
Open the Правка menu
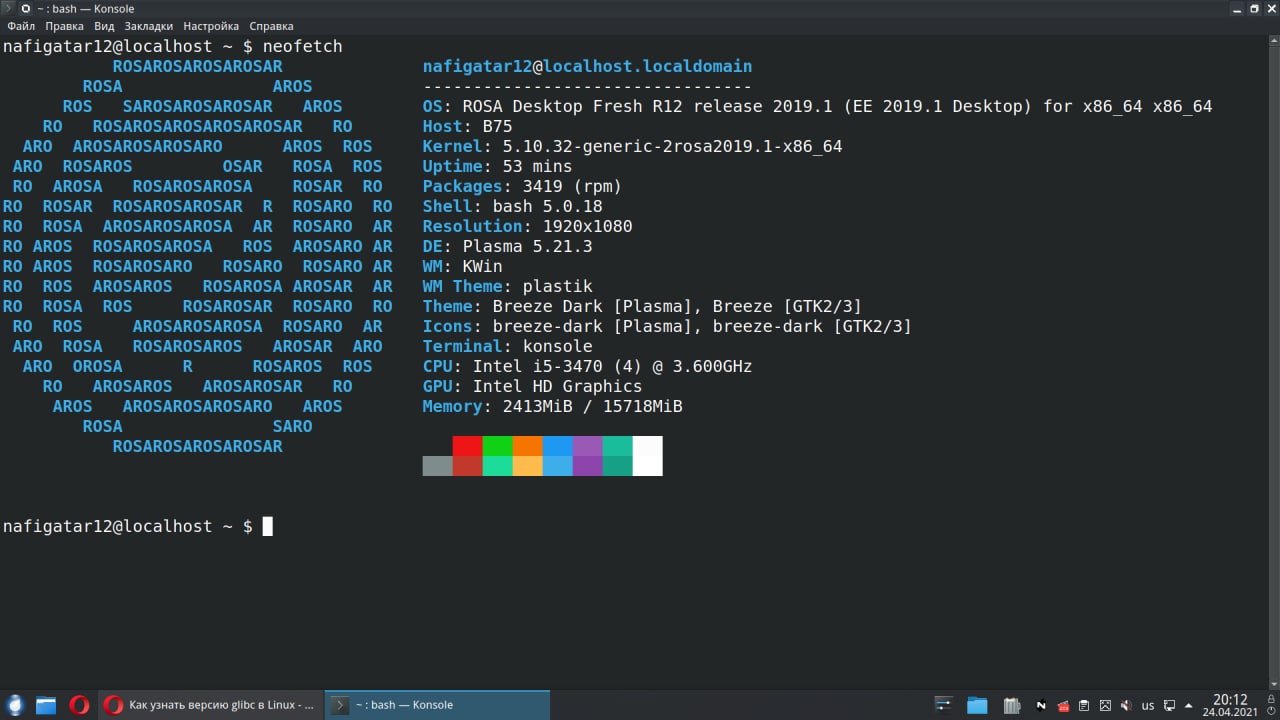(x=64, y=26)
